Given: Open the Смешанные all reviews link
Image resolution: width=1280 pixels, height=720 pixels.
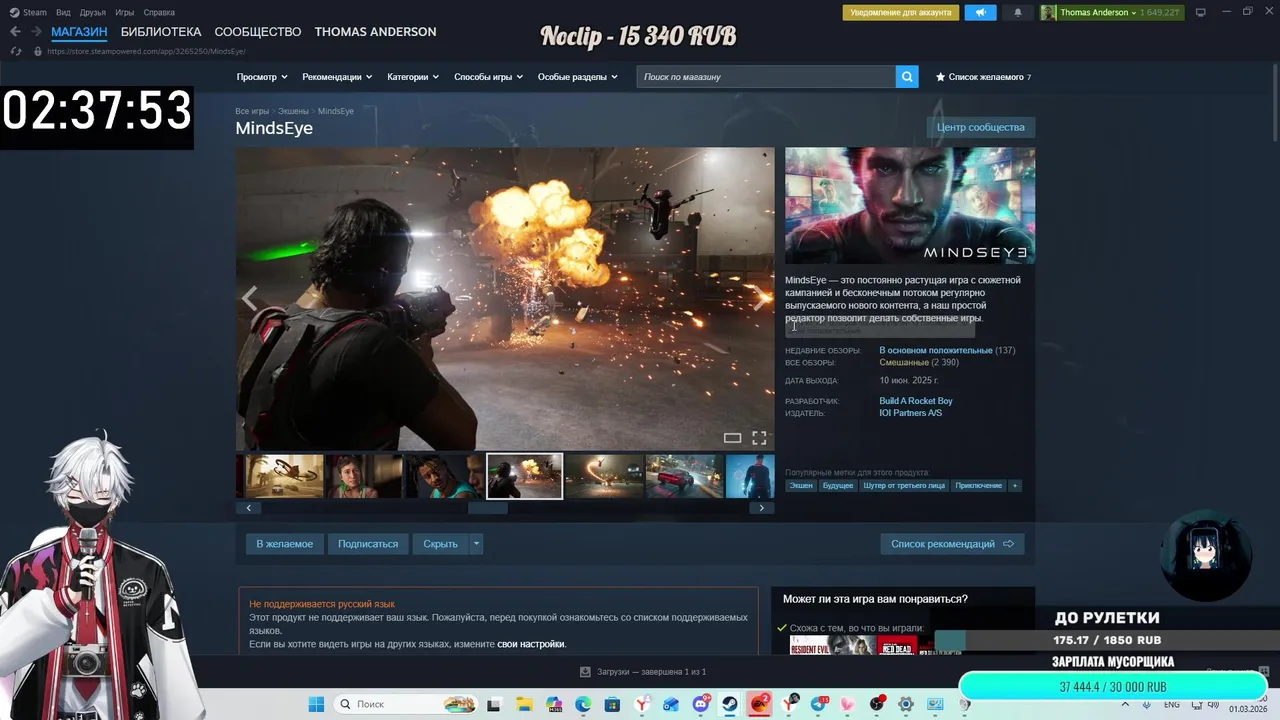Looking at the screenshot, I should [904, 362].
